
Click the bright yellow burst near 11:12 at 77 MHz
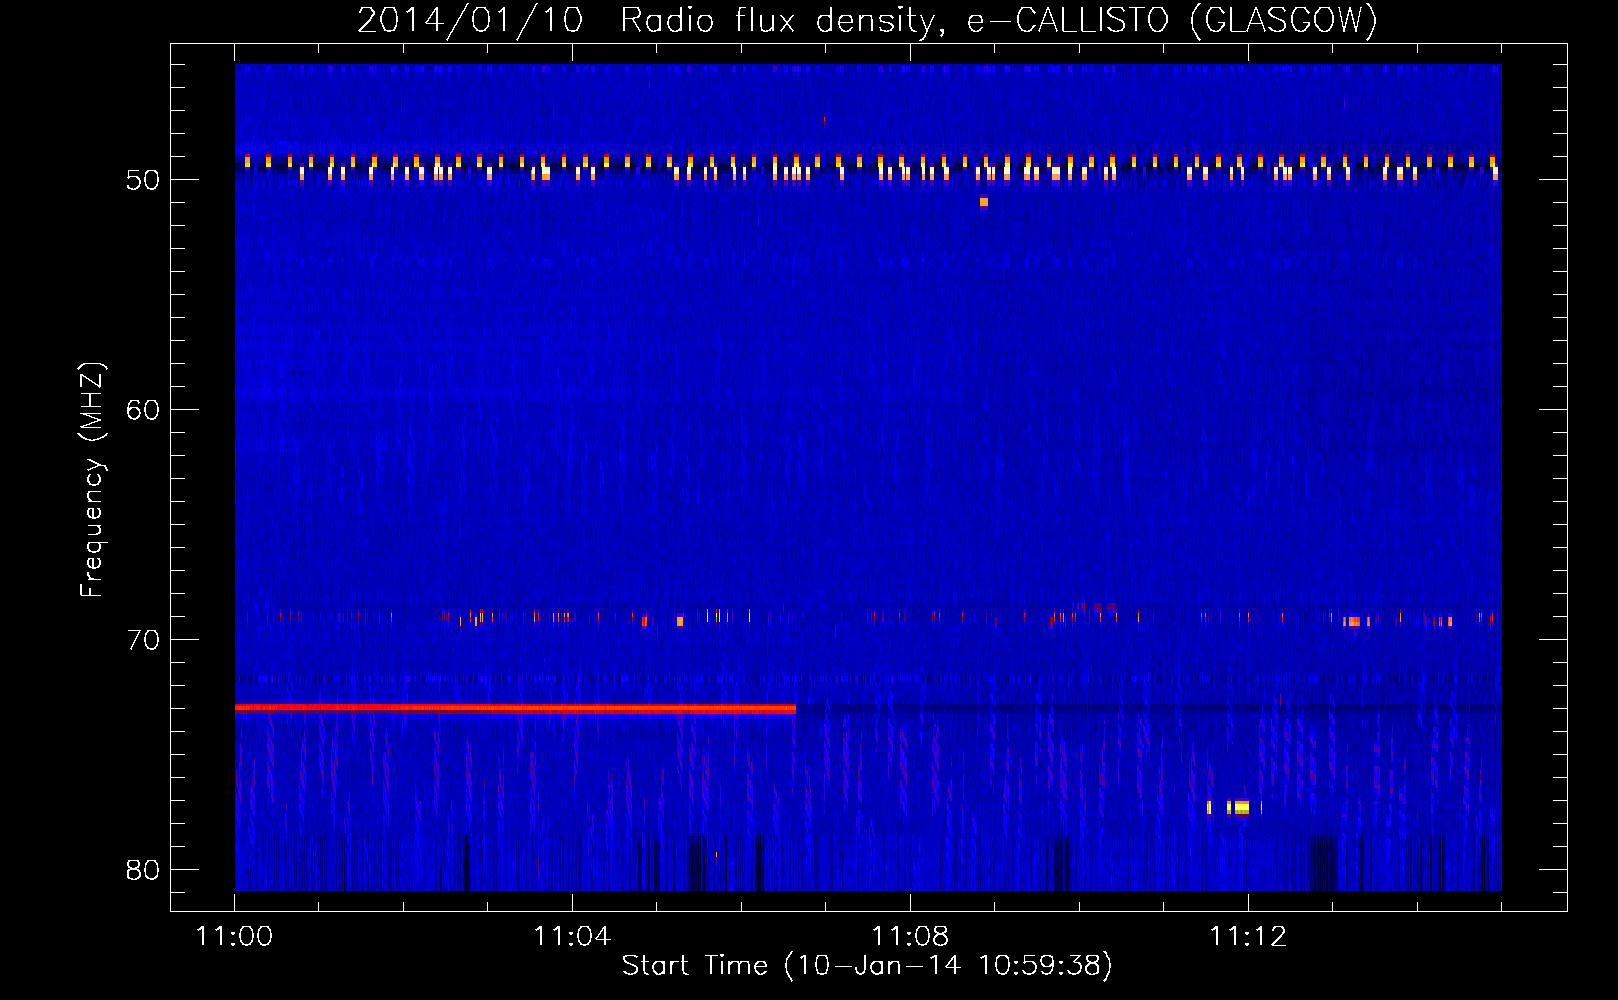[1240, 807]
